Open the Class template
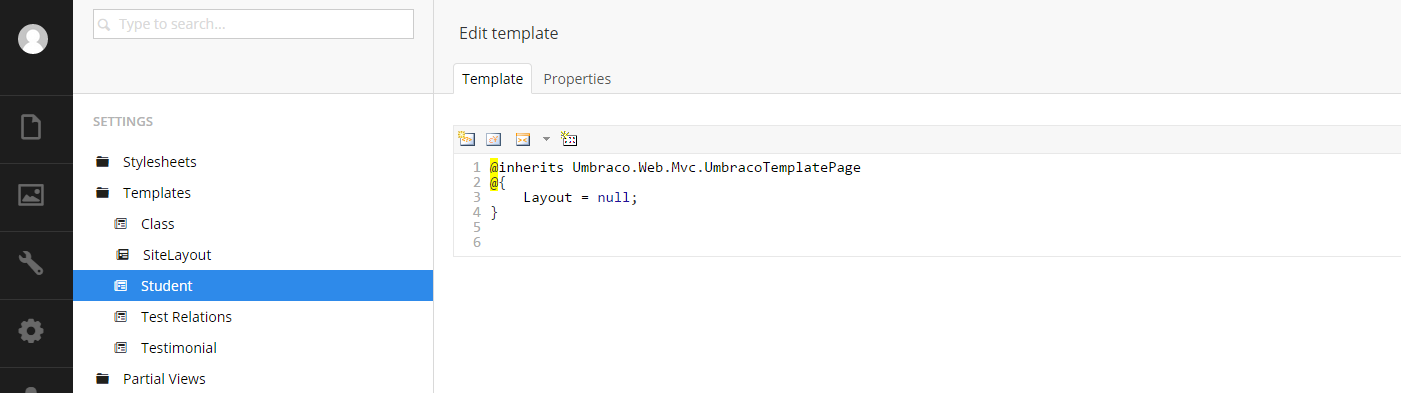 click(158, 224)
